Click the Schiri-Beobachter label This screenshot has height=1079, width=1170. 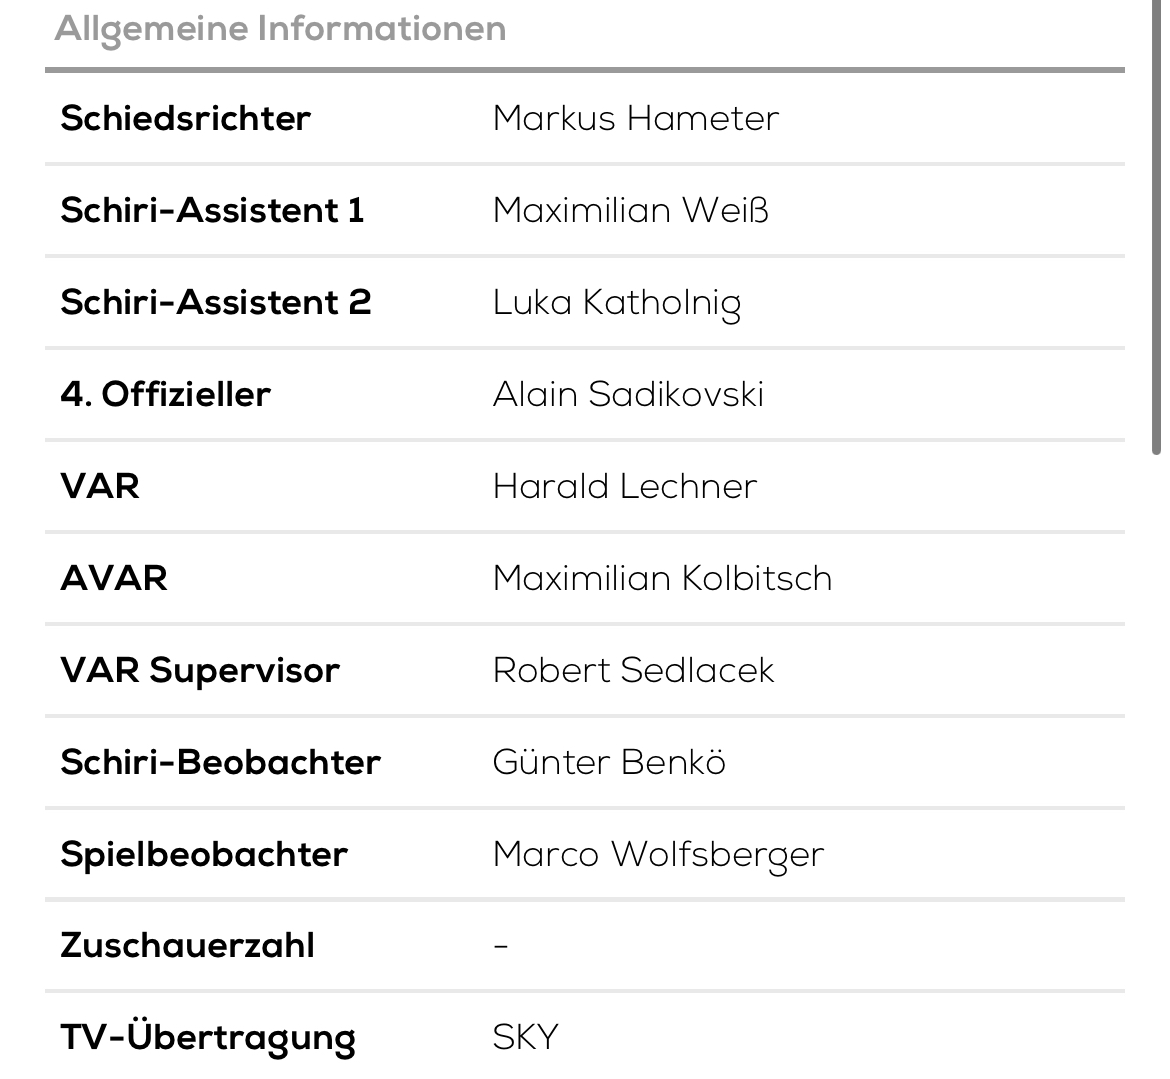220,761
